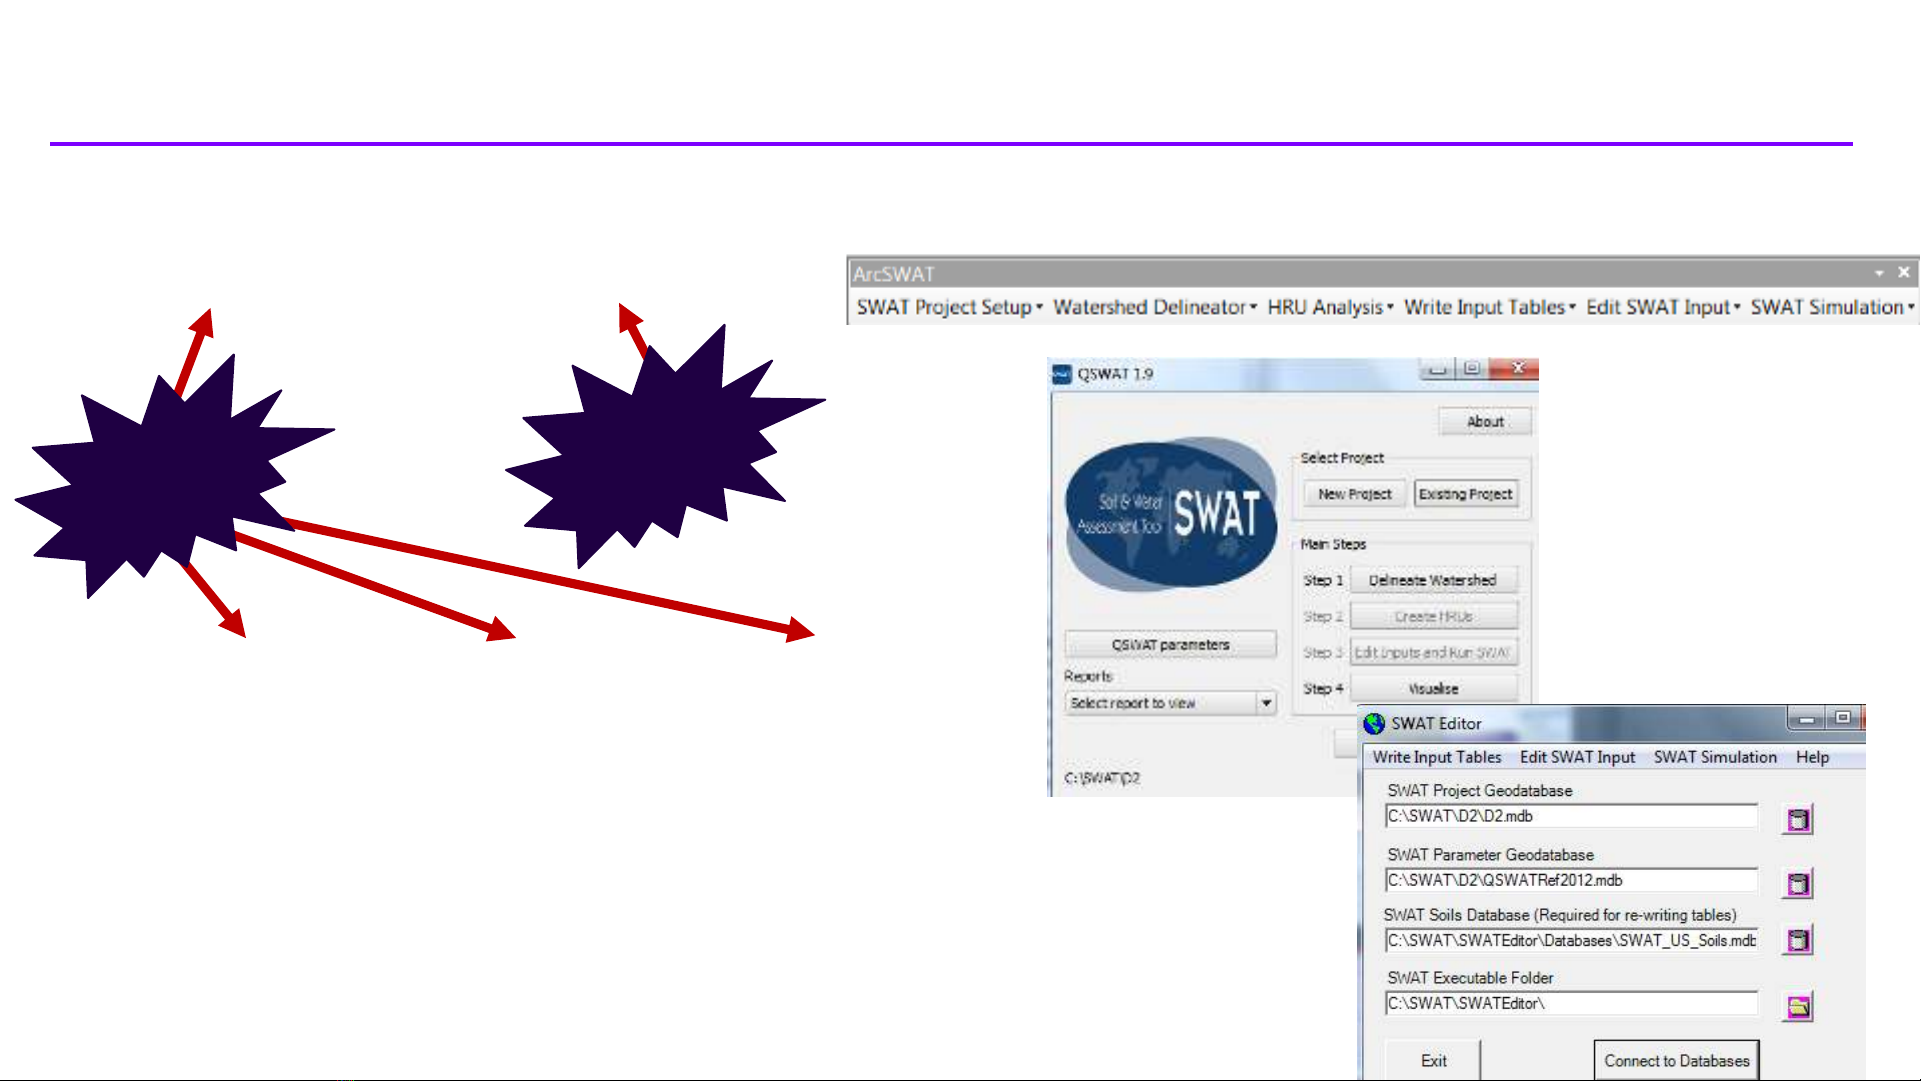The image size is (1921, 1081).
Task: Click SWAT Soils Database path field
Action: 1571,940
